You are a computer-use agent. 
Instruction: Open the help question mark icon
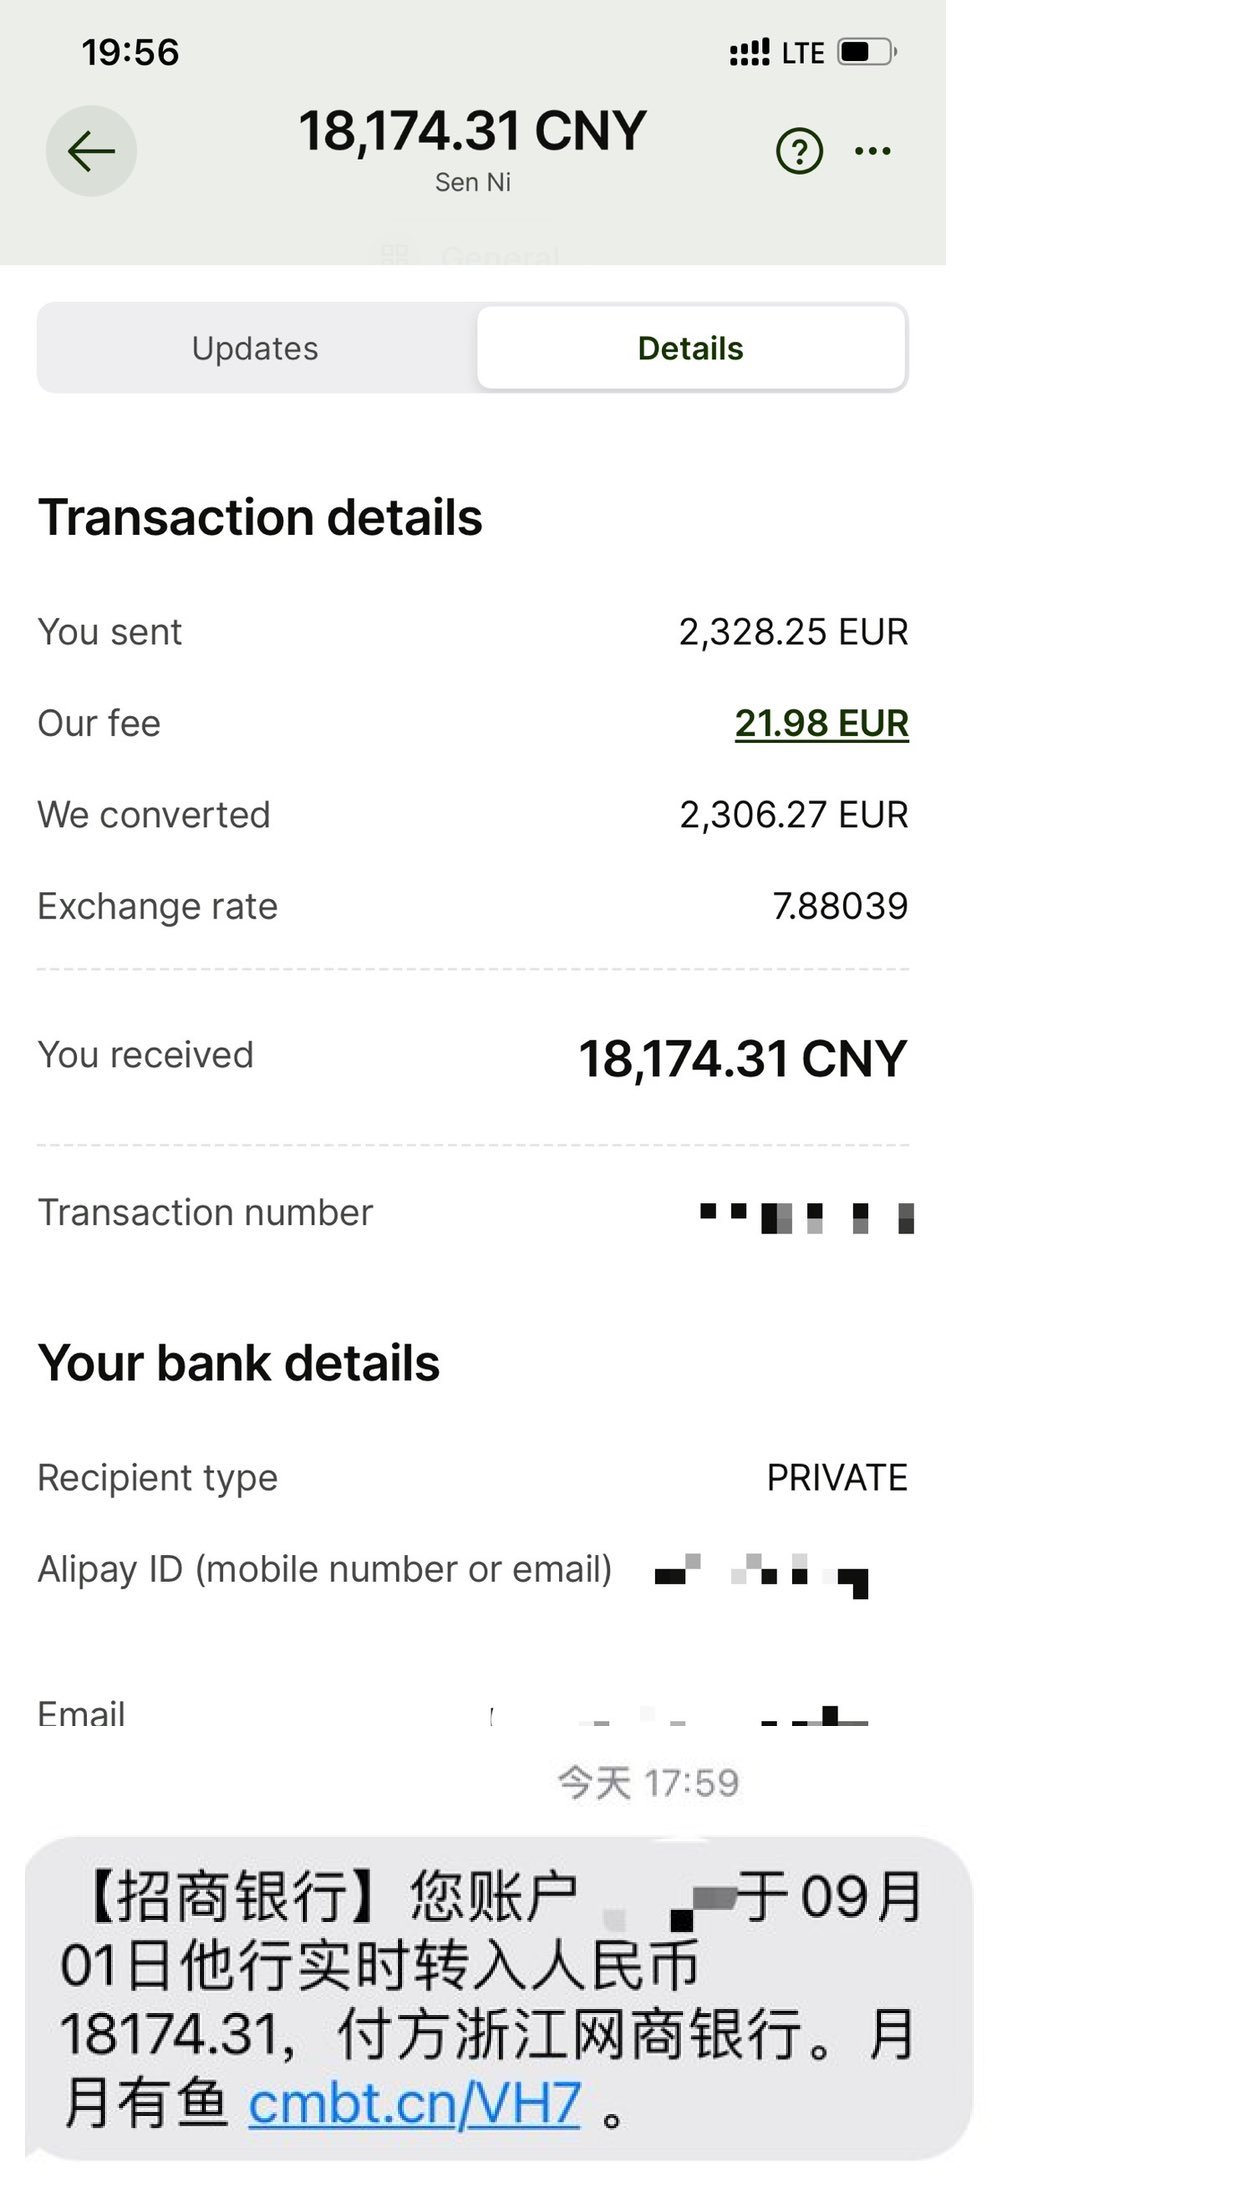799,151
